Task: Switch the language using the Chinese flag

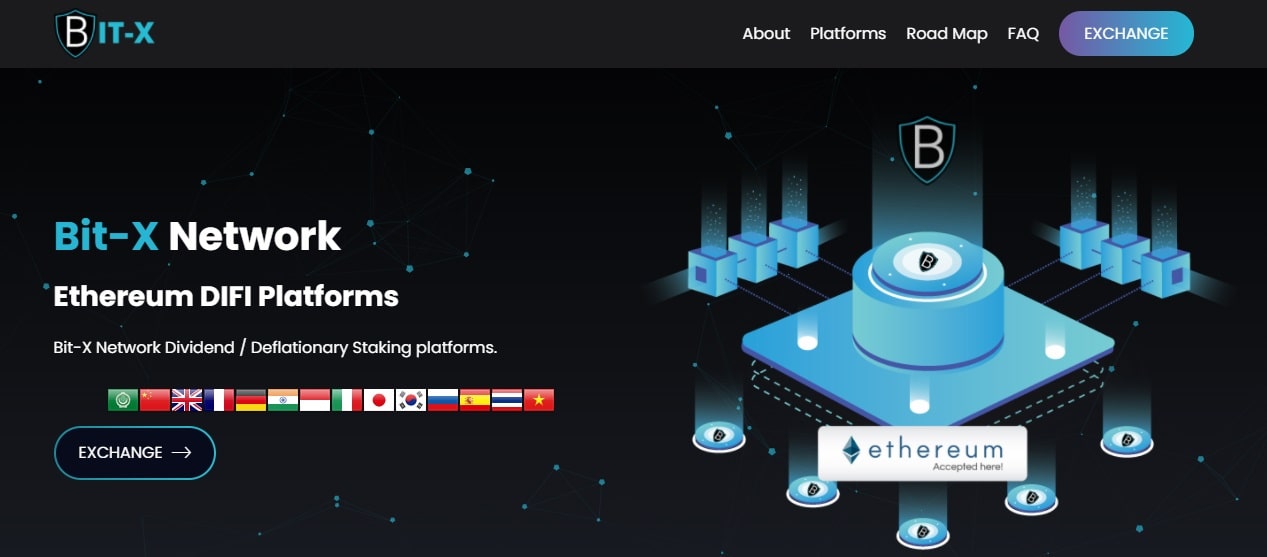Action: [x=155, y=400]
